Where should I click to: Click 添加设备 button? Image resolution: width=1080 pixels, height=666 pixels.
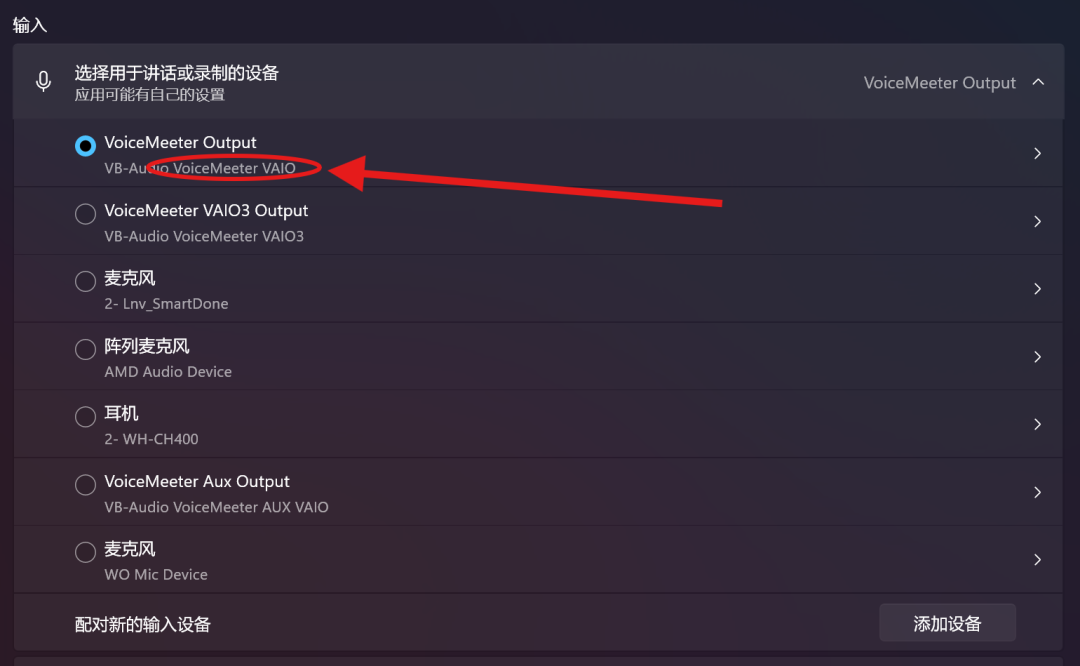click(947, 623)
